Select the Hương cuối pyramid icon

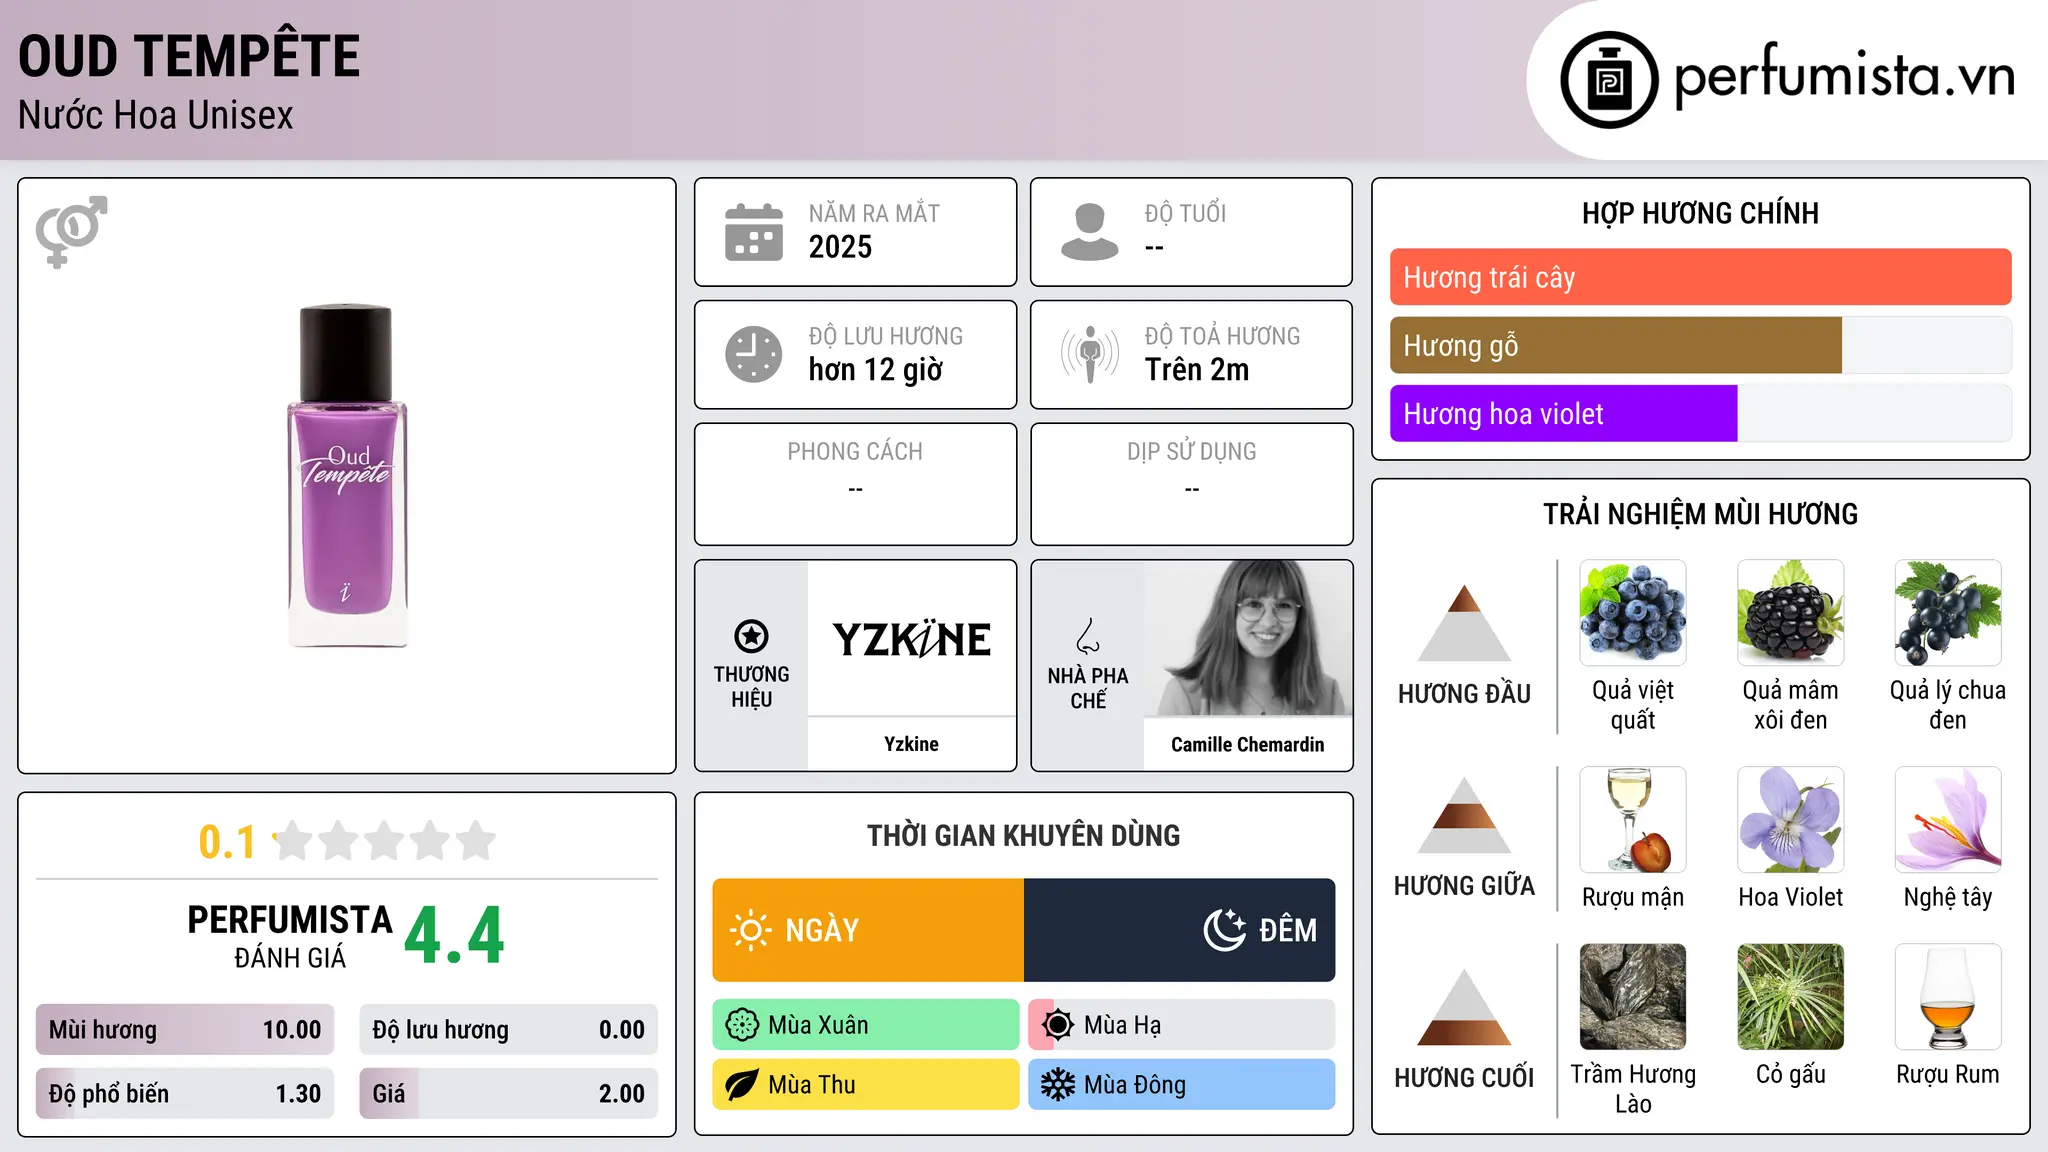[1464, 1007]
